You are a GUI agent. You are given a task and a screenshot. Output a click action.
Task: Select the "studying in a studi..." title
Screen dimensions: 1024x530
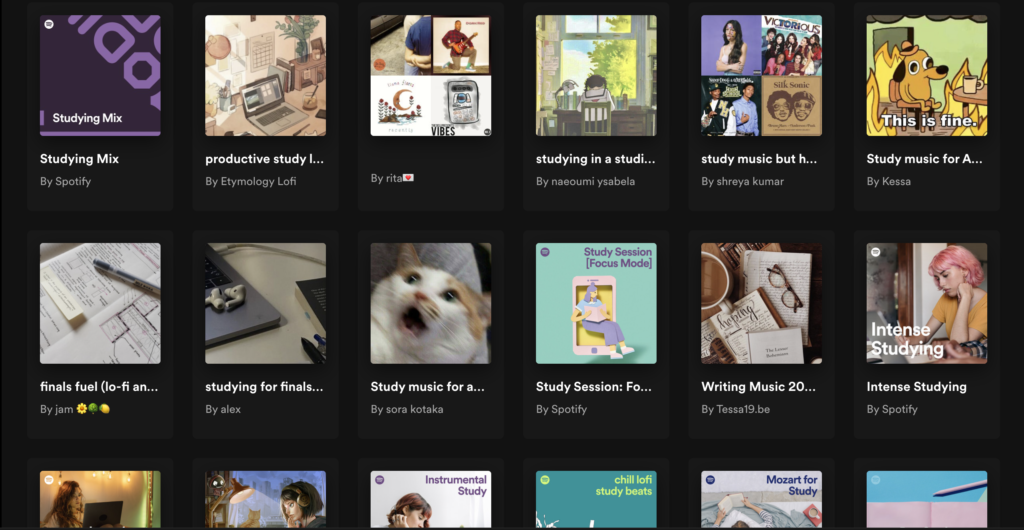596,159
